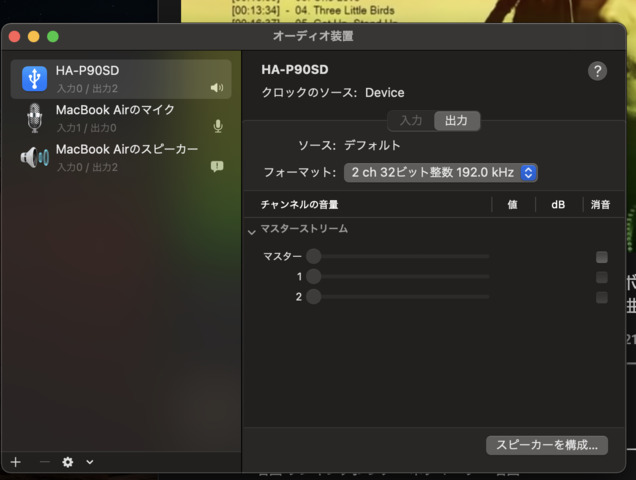This screenshot has height=480, width=636.
Task: Open the フォーマット format dropdown
Action: coord(441,172)
